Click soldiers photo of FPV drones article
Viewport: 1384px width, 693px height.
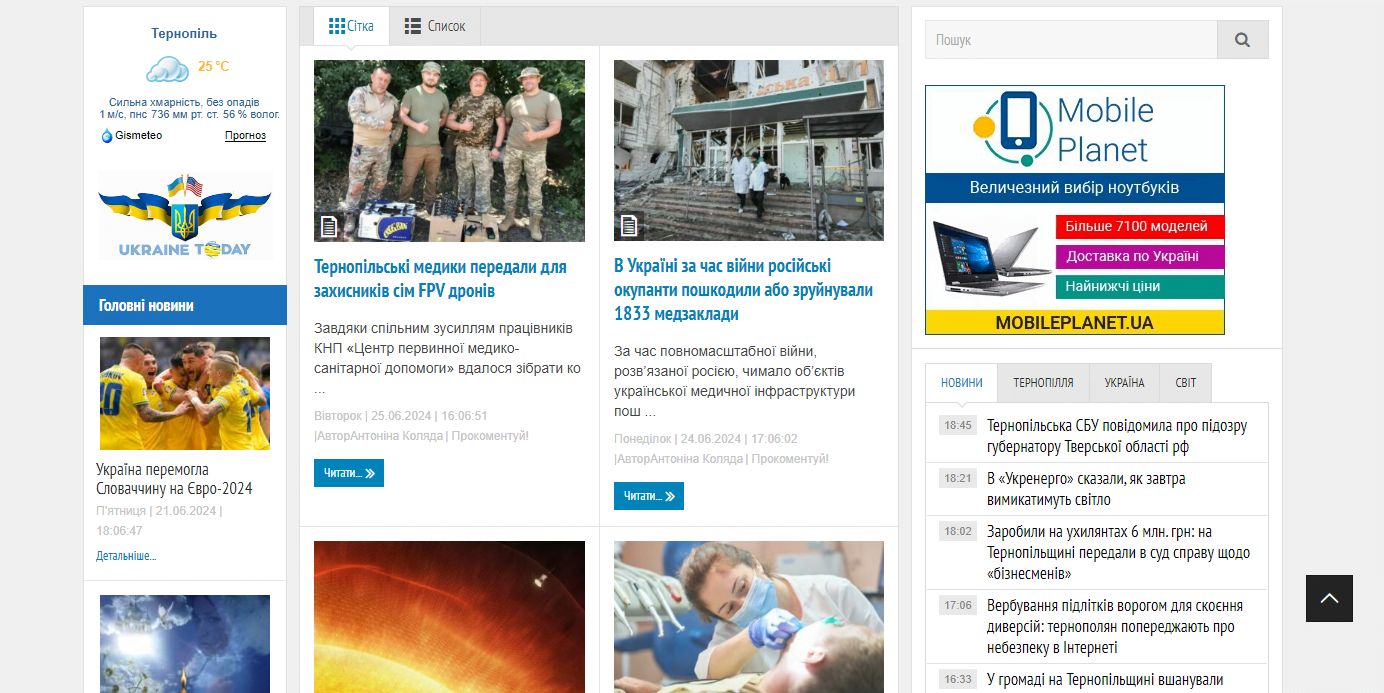coord(449,151)
